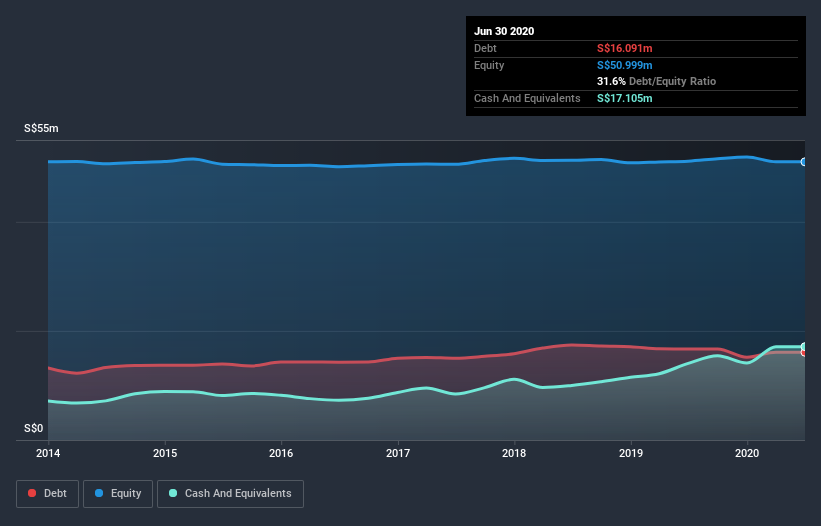Click Cash And Equivalents label in tooltip
Image resolution: width=821 pixels, height=526 pixels.
pos(527,98)
